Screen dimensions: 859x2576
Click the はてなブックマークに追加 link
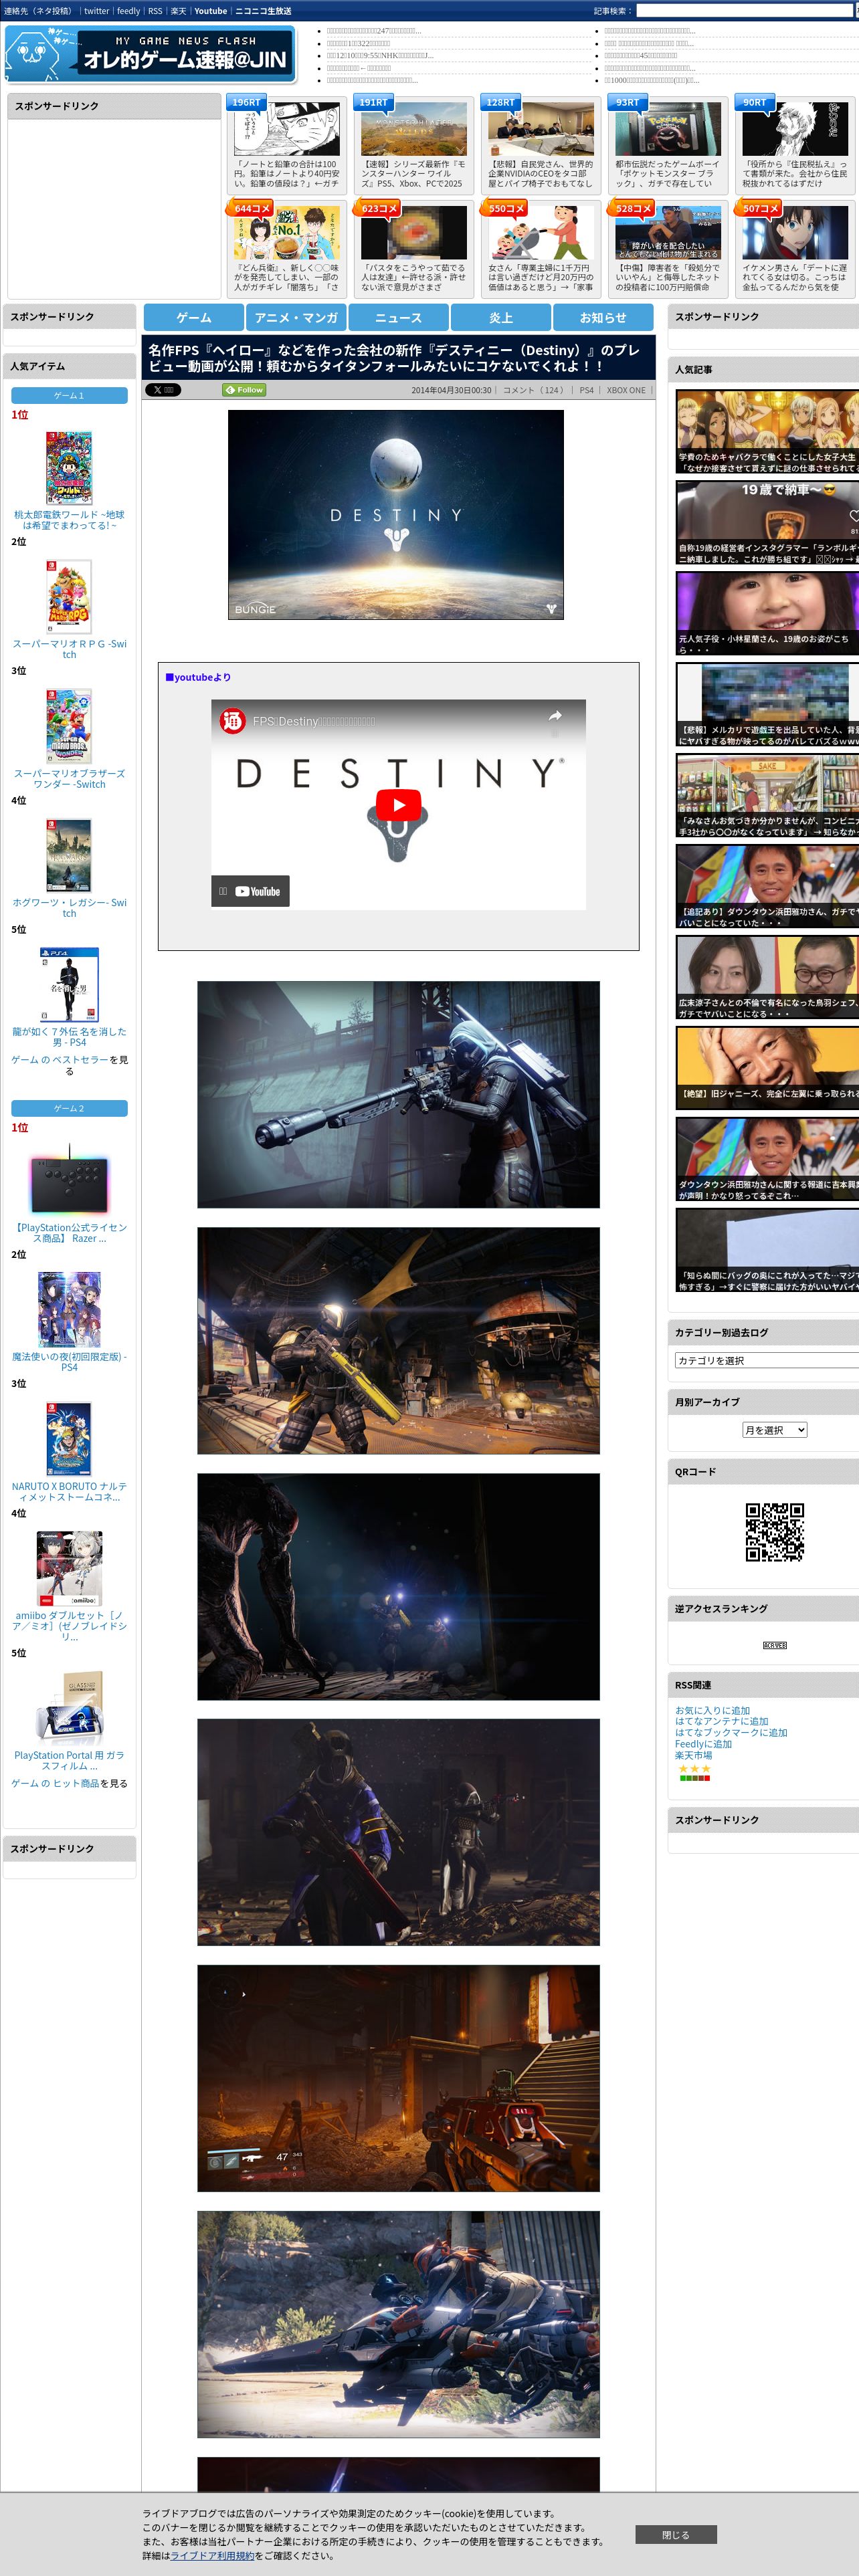[731, 1732]
